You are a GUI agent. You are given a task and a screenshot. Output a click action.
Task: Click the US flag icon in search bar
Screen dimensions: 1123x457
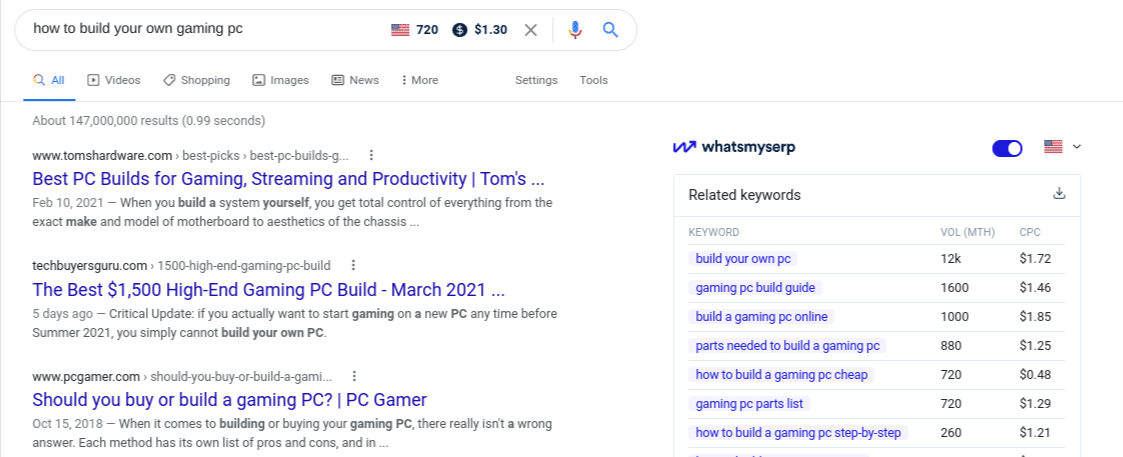[x=400, y=30]
